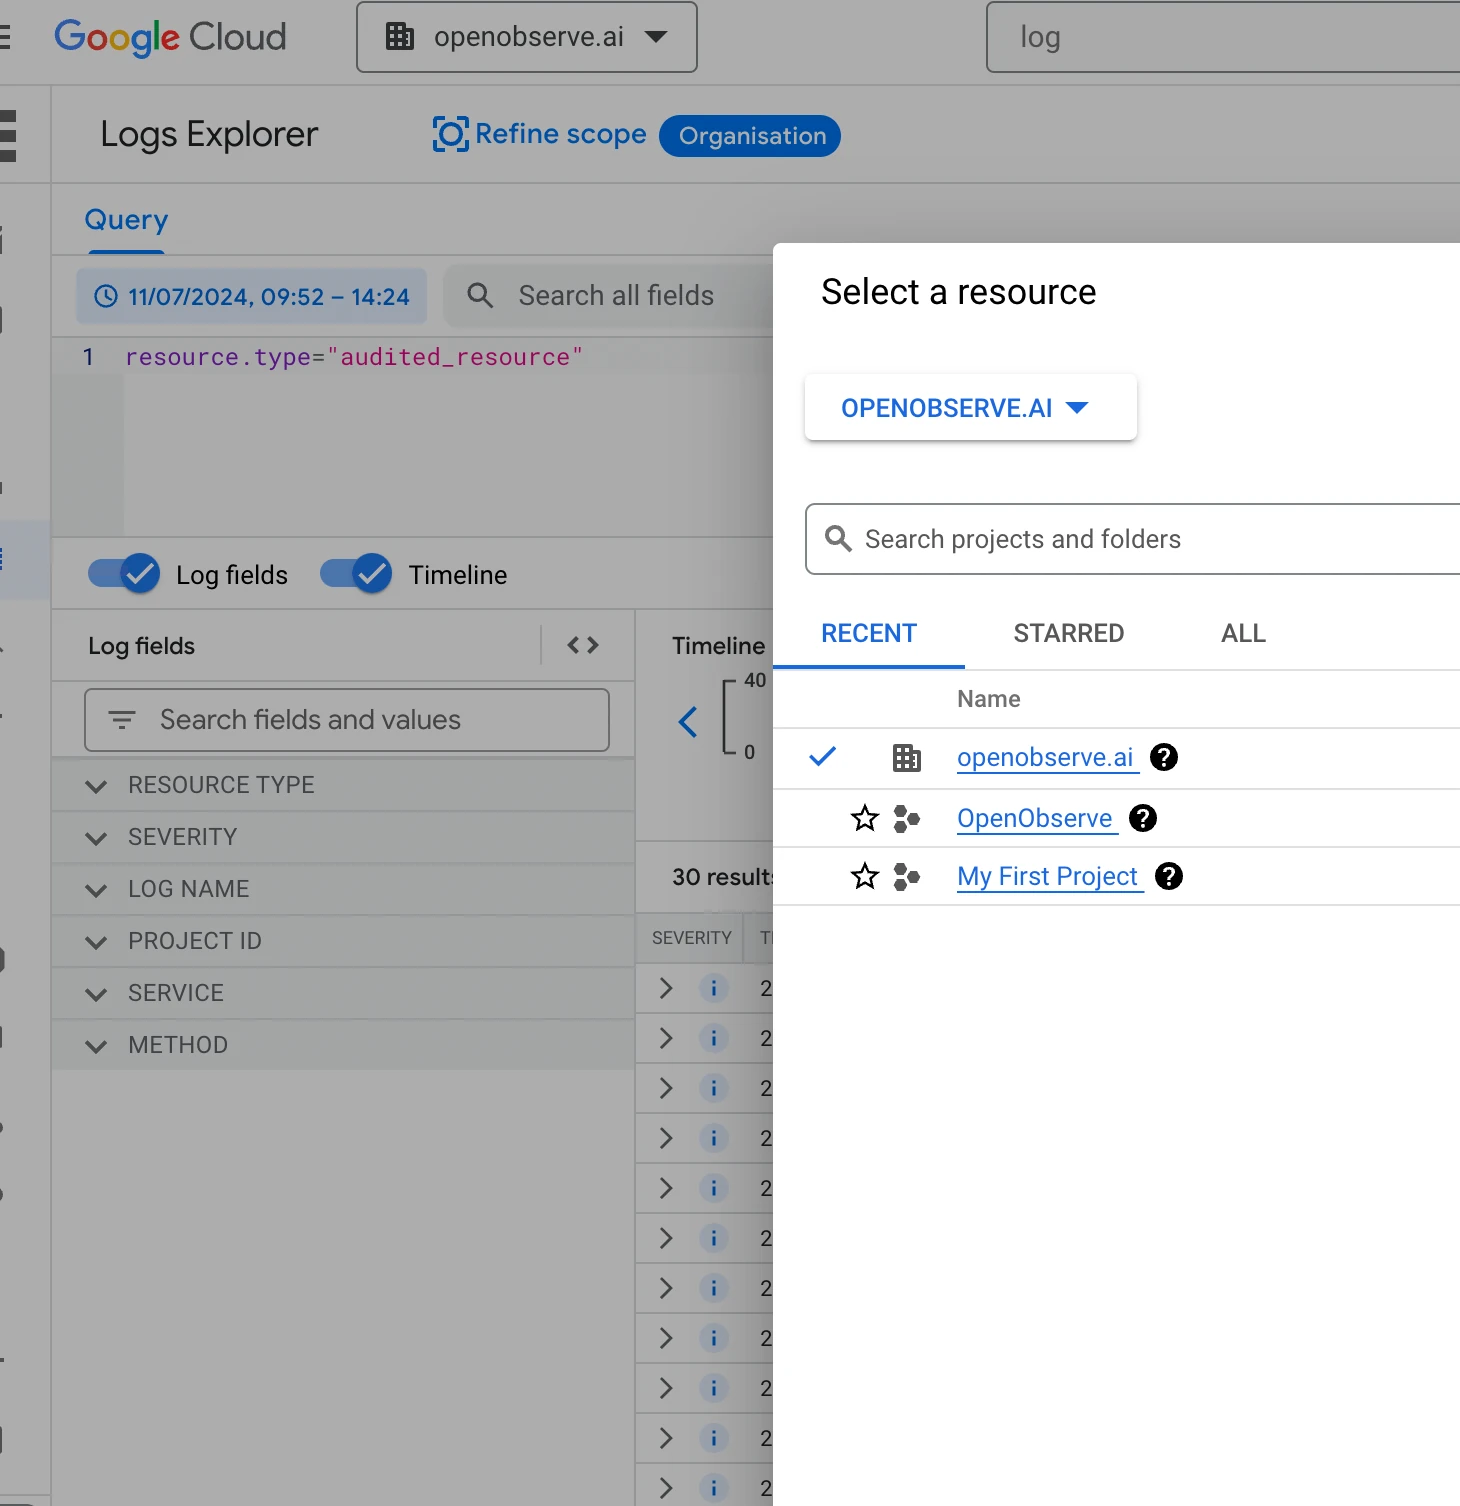Click the project icon beside OpenObserve
This screenshot has width=1460, height=1506.
[907, 819]
